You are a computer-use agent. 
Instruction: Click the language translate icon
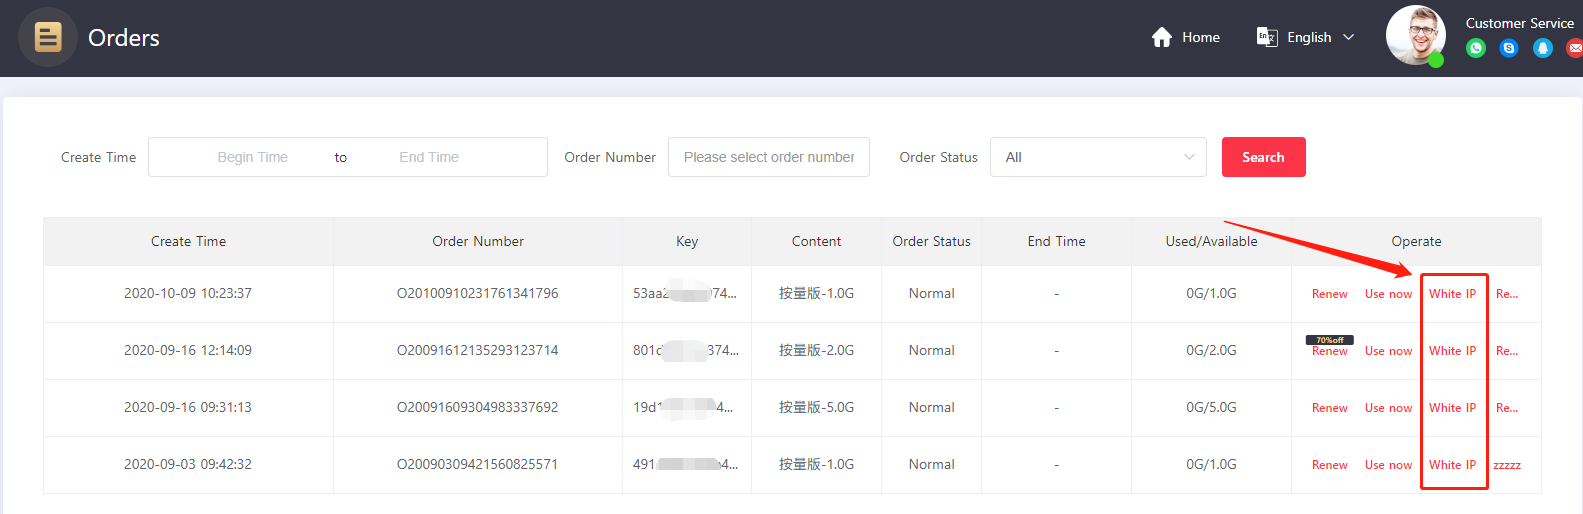tap(1267, 38)
